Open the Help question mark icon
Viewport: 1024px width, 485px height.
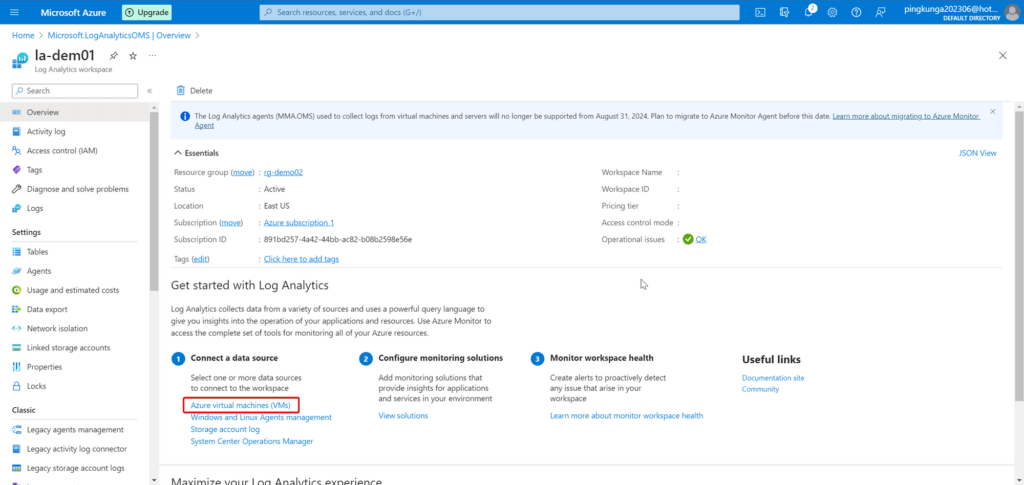(856, 12)
